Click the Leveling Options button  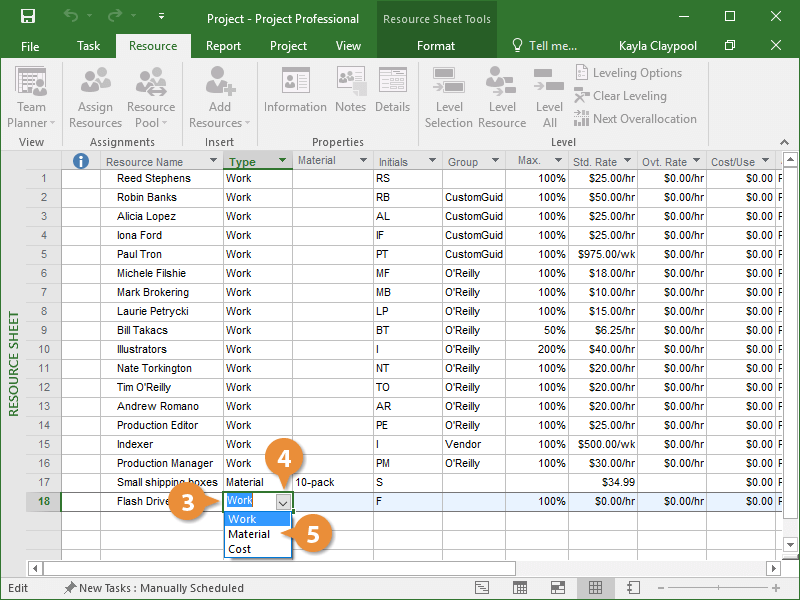pyautogui.click(x=628, y=73)
